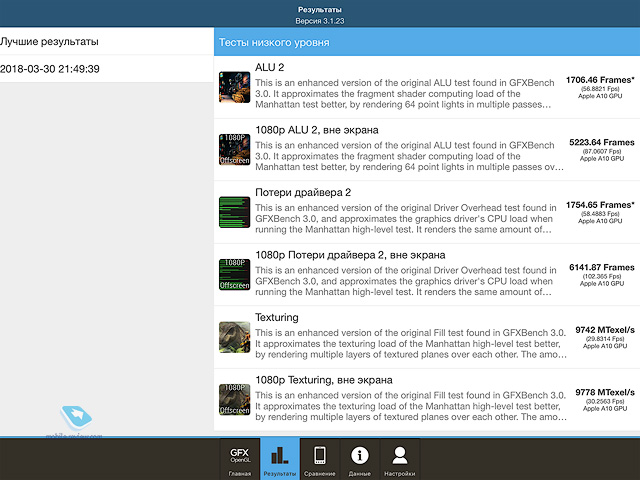Image resolution: width=640 pixels, height=480 pixels.
Task: Open the GFX OpenGL Главная tab
Action: tap(240, 459)
